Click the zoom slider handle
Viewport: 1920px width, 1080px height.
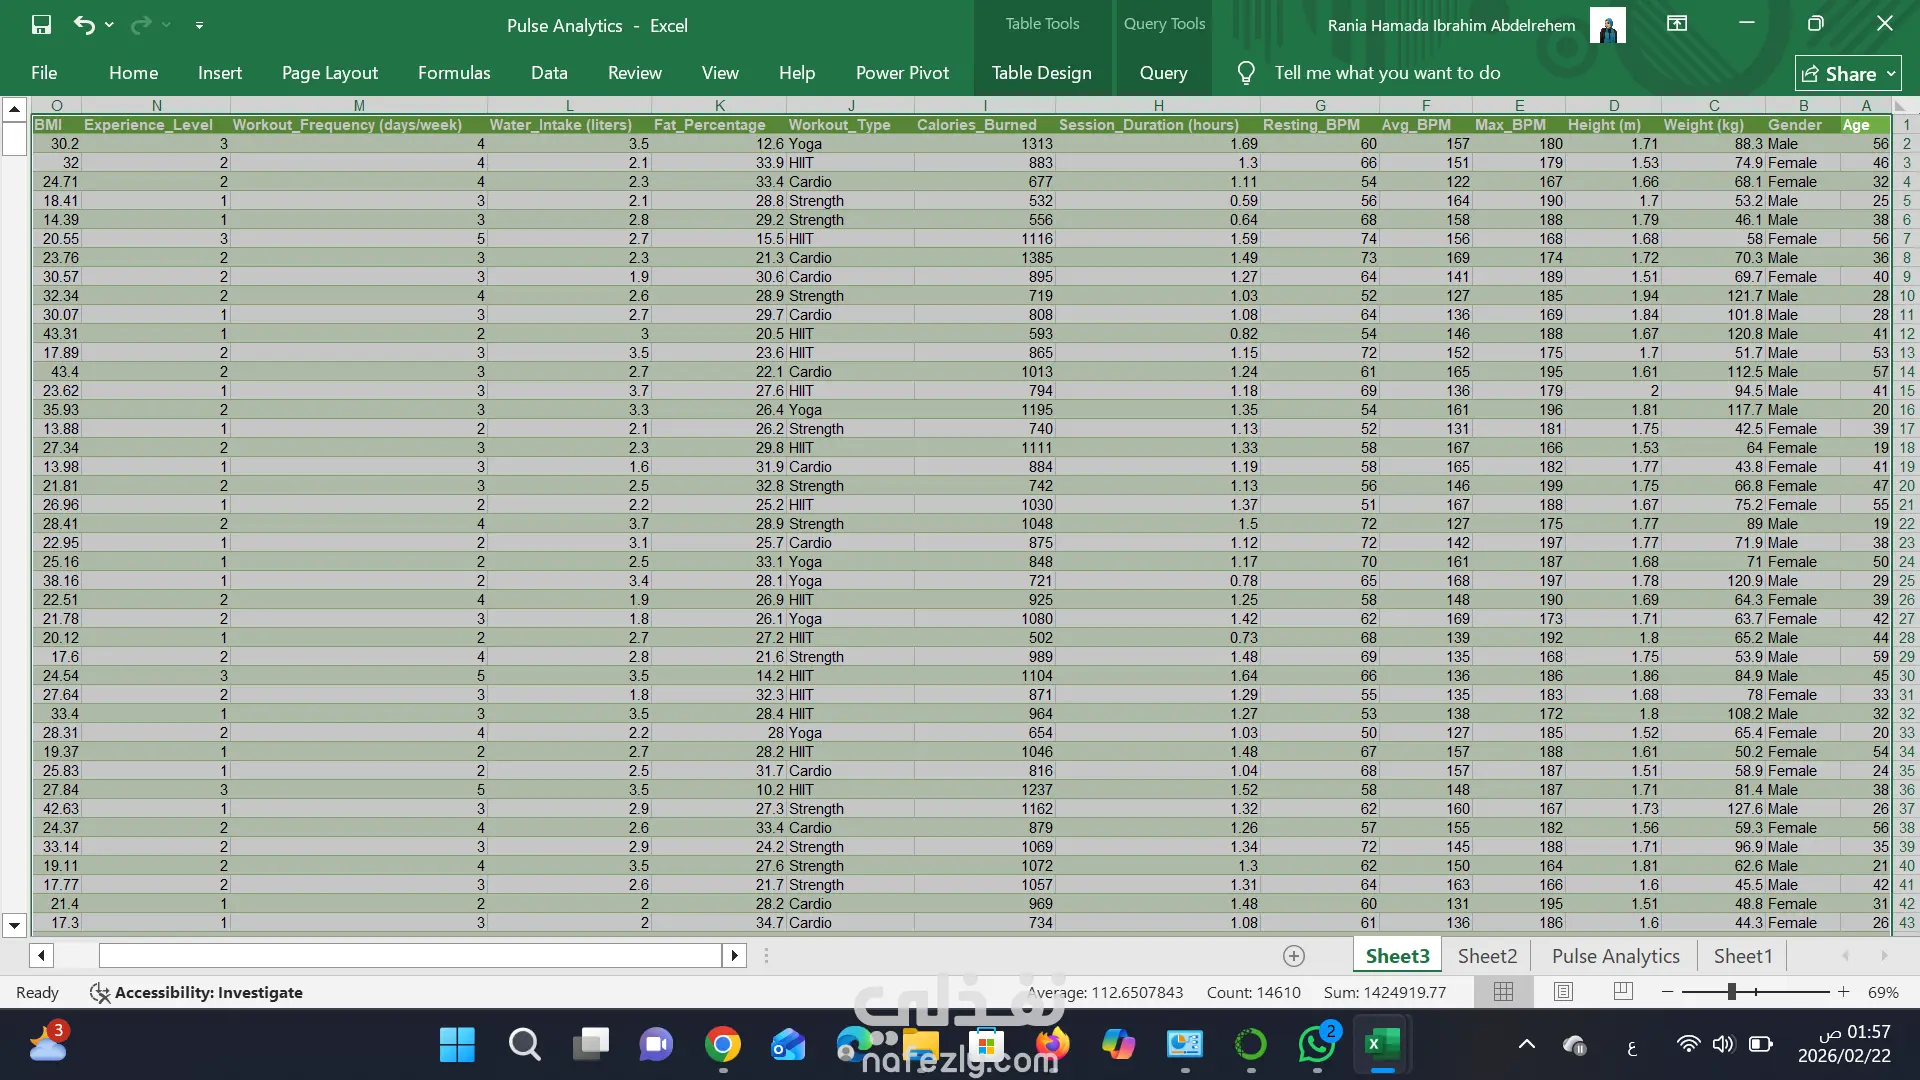(1731, 991)
